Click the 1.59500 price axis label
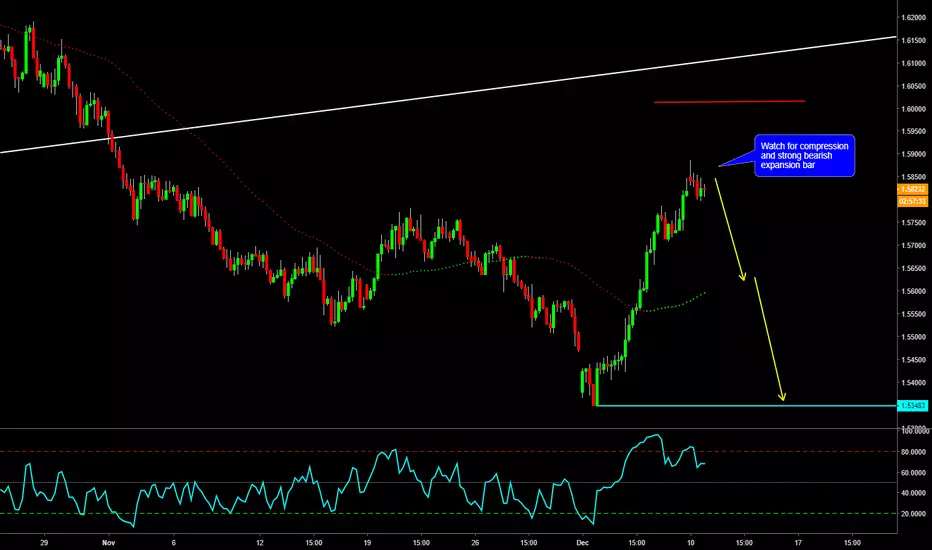 pos(914,131)
